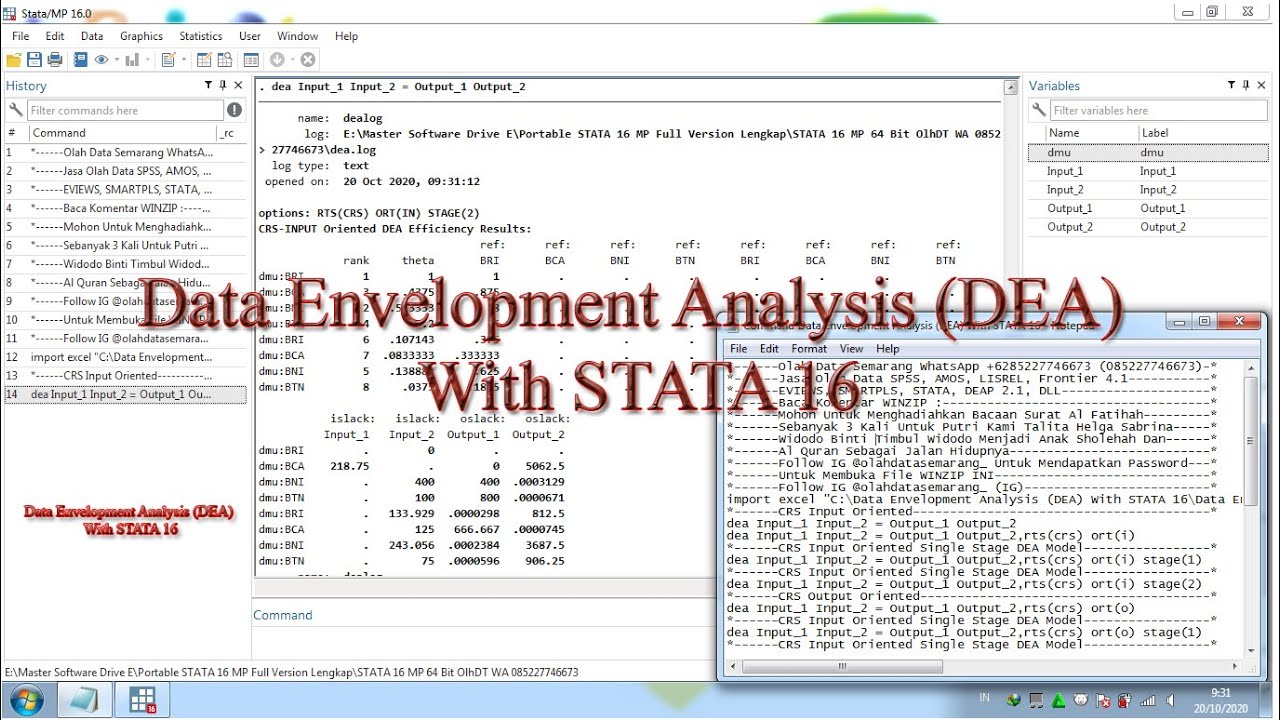Click the wrench icon in Variables panel
Viewport: 1280px width, 720px height.
coord(1039,110)
